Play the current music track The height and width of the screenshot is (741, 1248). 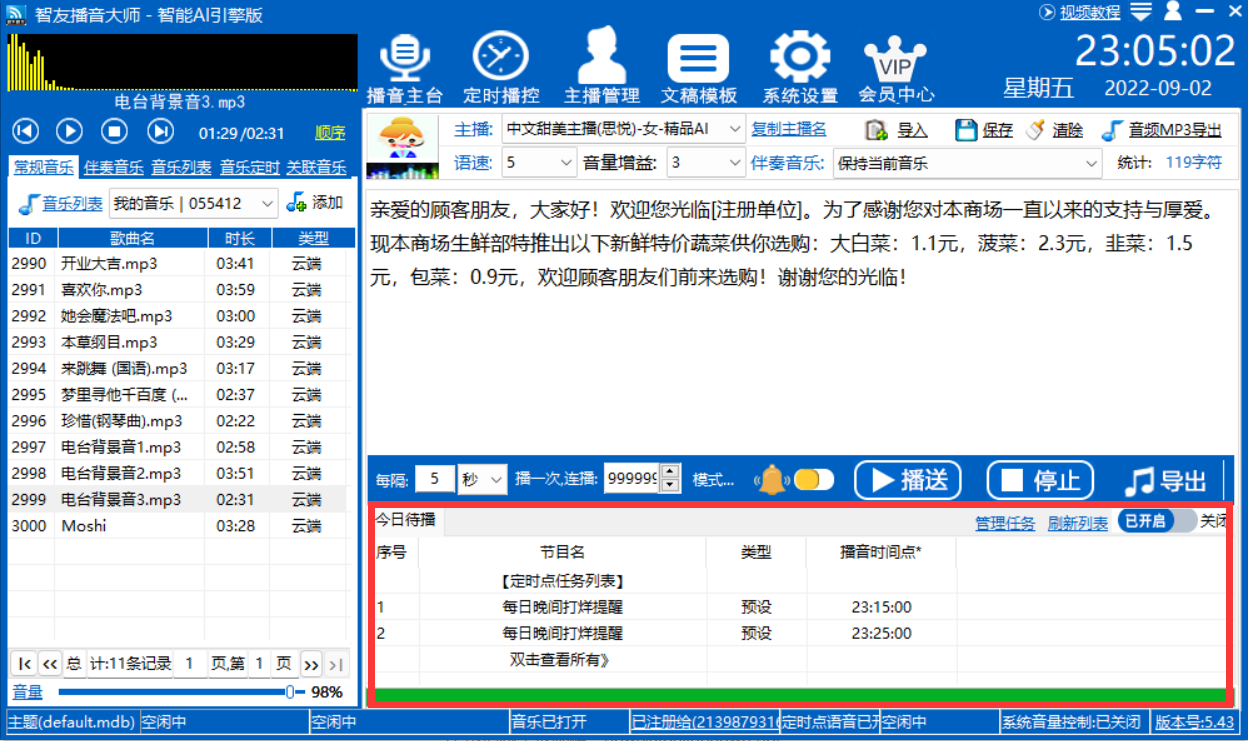[69, 131]
